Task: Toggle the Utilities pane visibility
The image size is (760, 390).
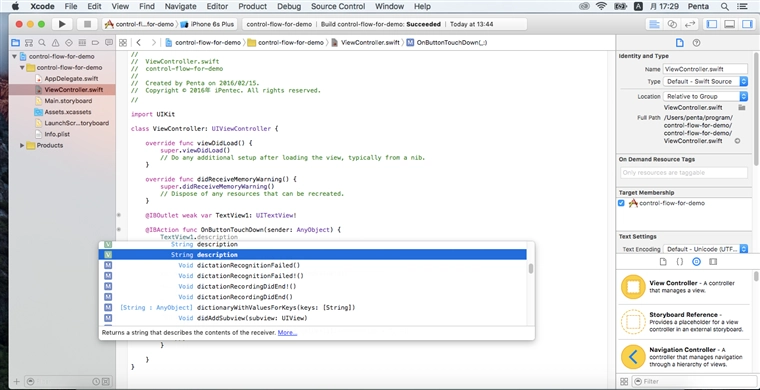Action: [746, 24]
